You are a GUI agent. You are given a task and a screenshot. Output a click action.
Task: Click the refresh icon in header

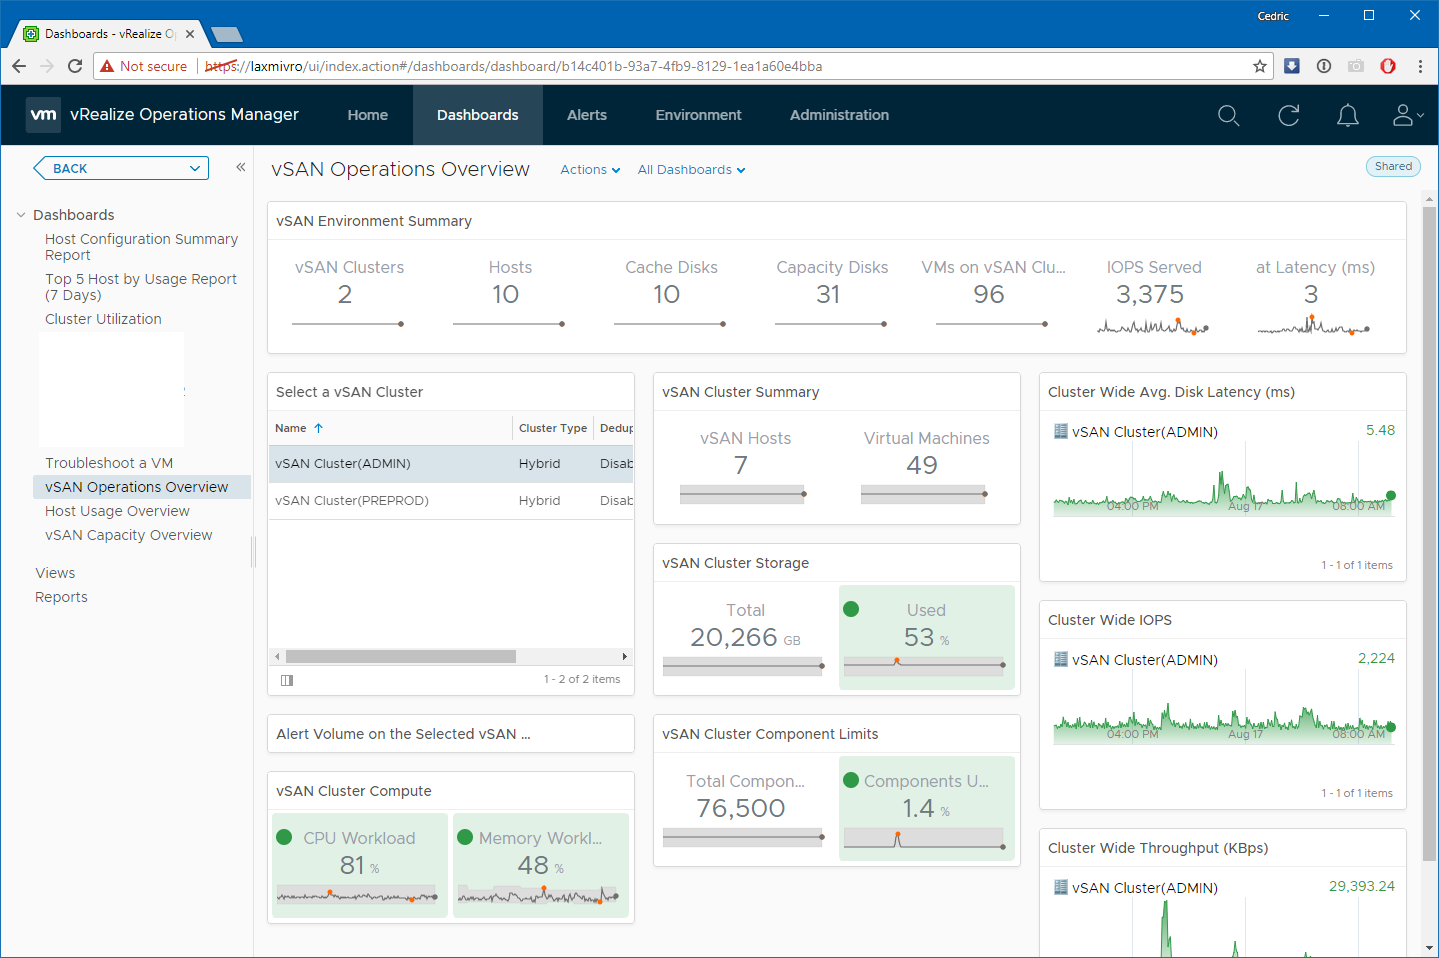[1288, 116]
